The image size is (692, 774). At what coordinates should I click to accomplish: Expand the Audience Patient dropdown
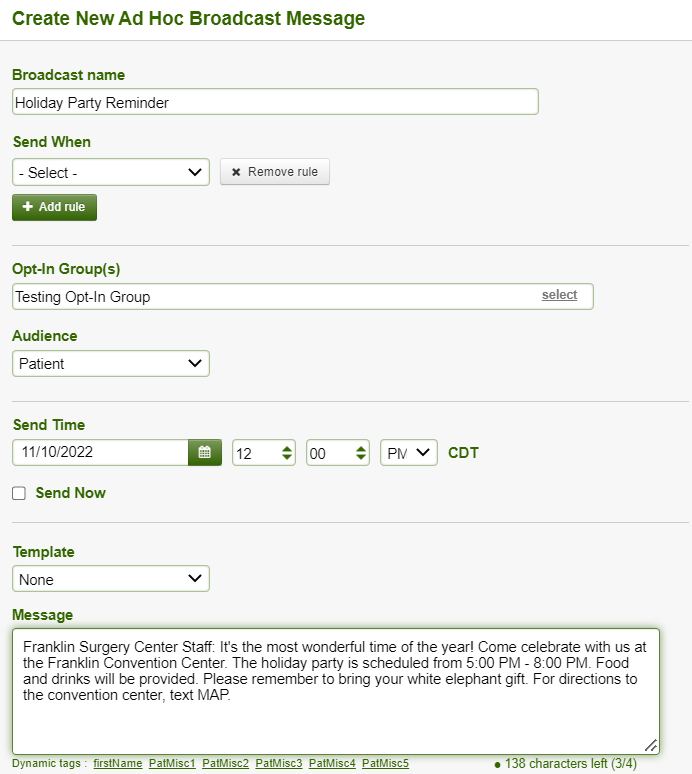tap(111, 364)
